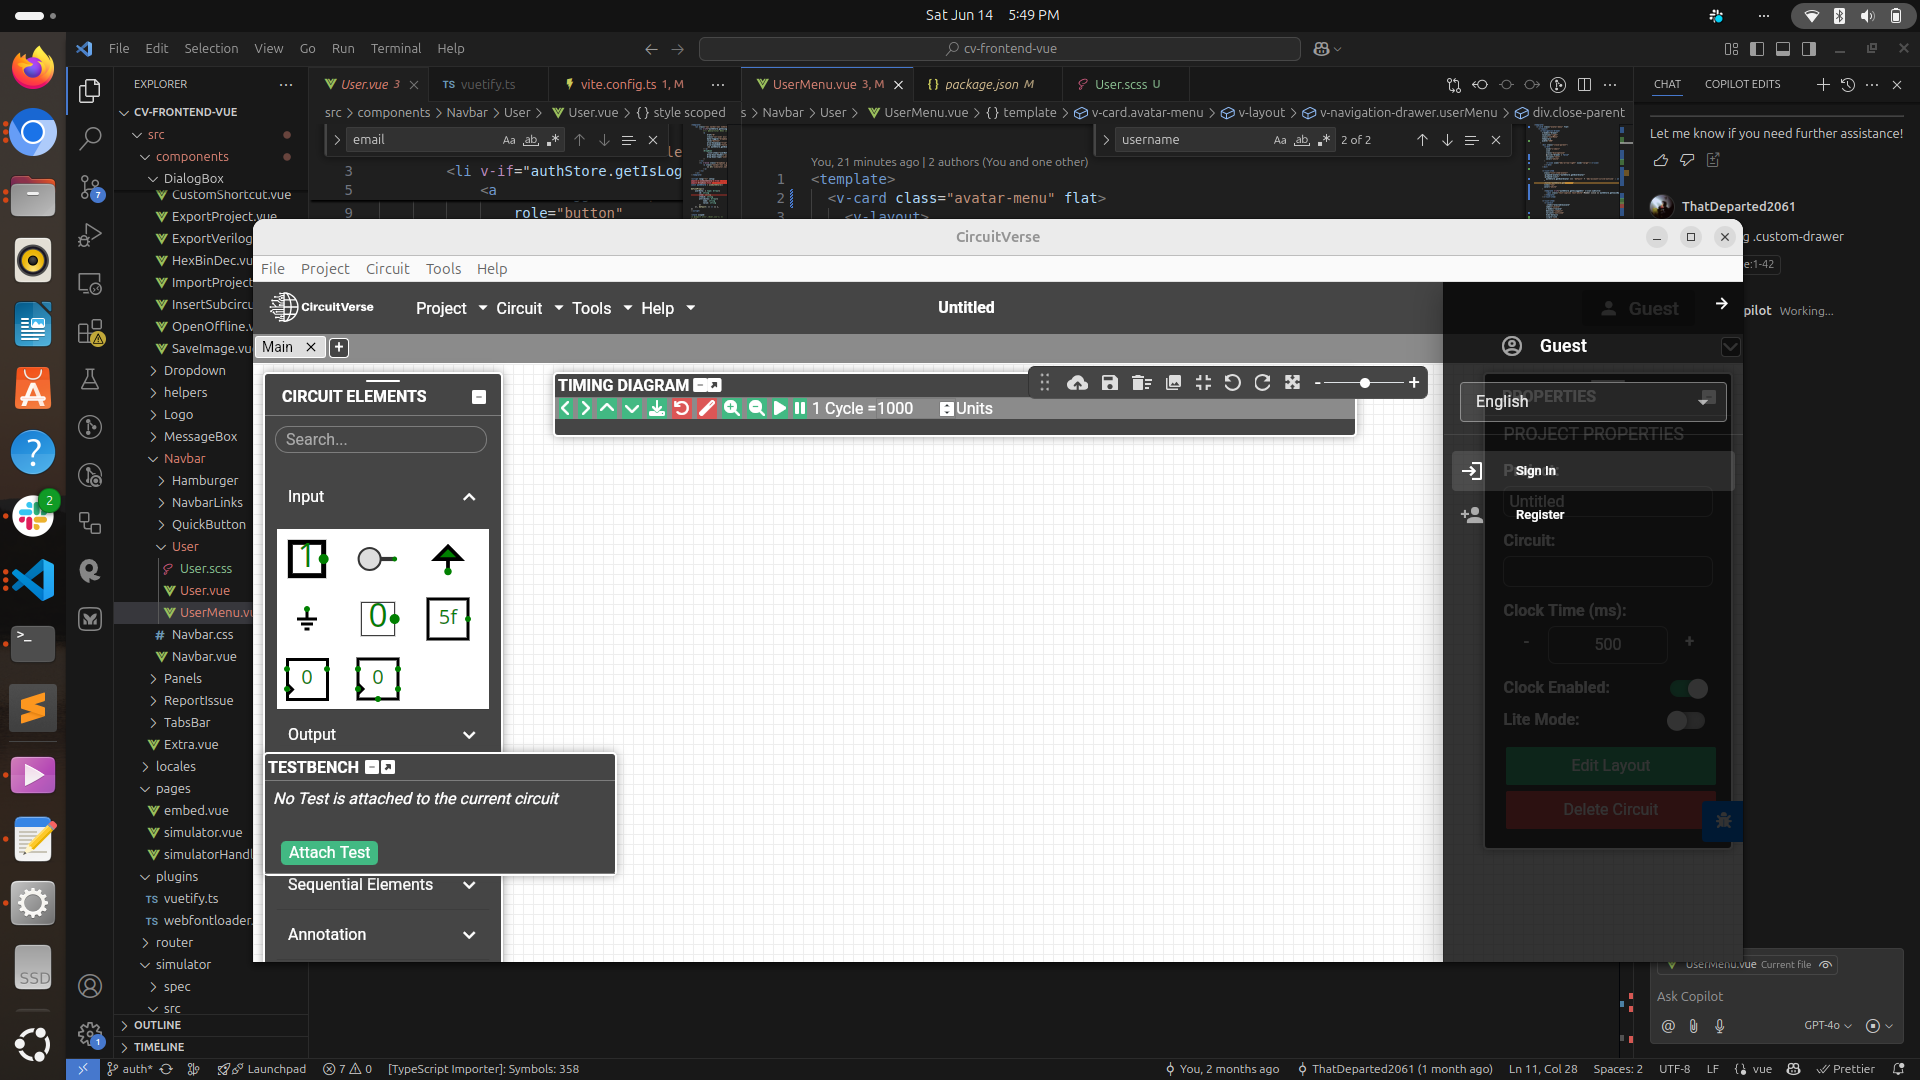Disable the Clock Enabled switch
The width and height of the screenshot is (1920, 1080).
(1690, 688)
